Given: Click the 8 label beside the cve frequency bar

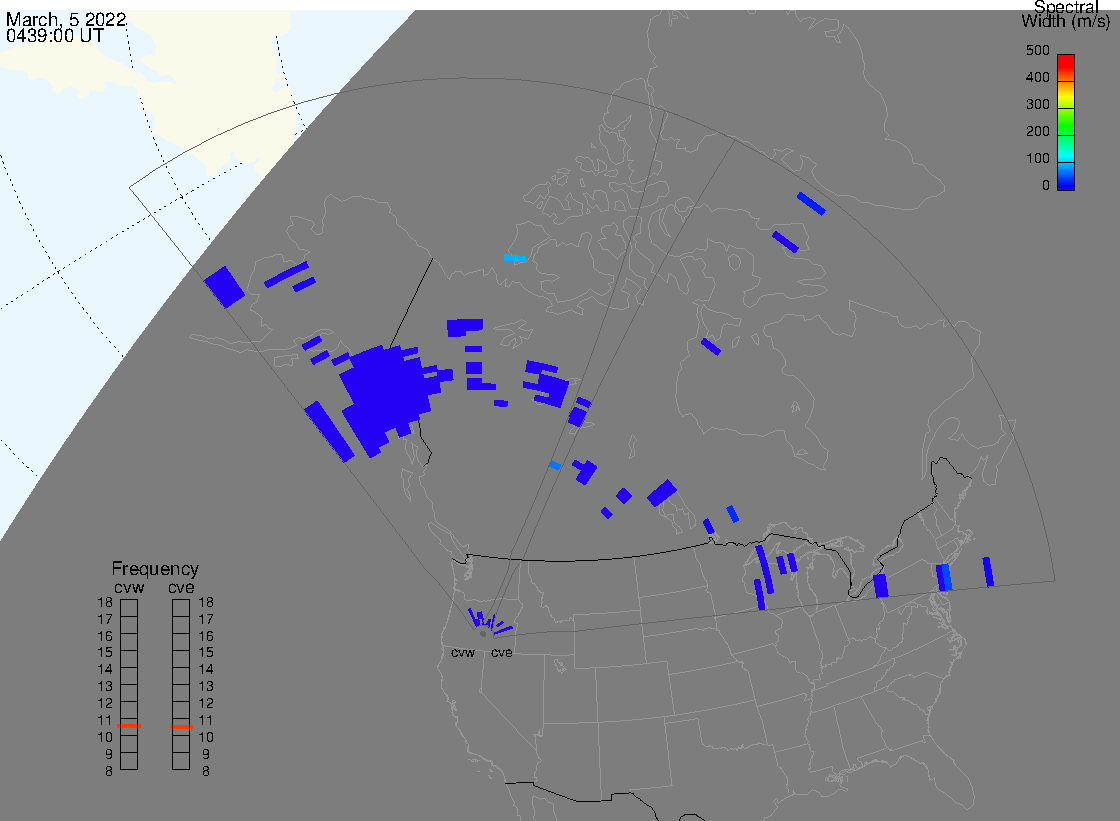Looking at the screenshot, I should click(206, 771).
